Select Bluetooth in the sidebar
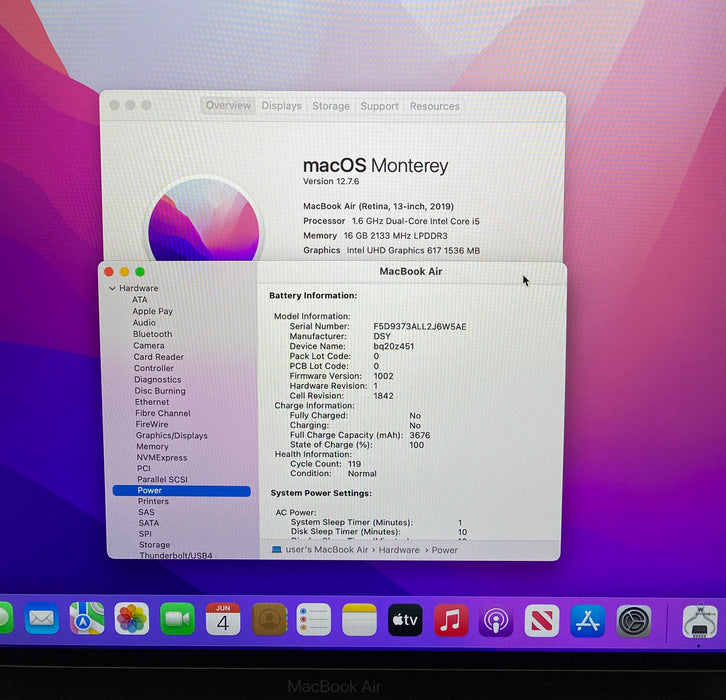 152,334
